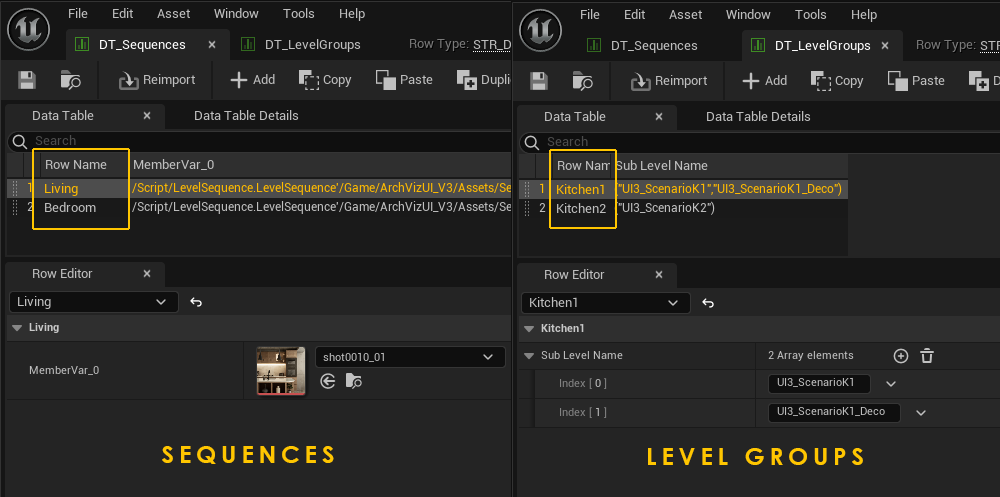Click the Search field in DT_Sequences table
The width and height of the screenshot is (1000, 497).
coord(259,140)
